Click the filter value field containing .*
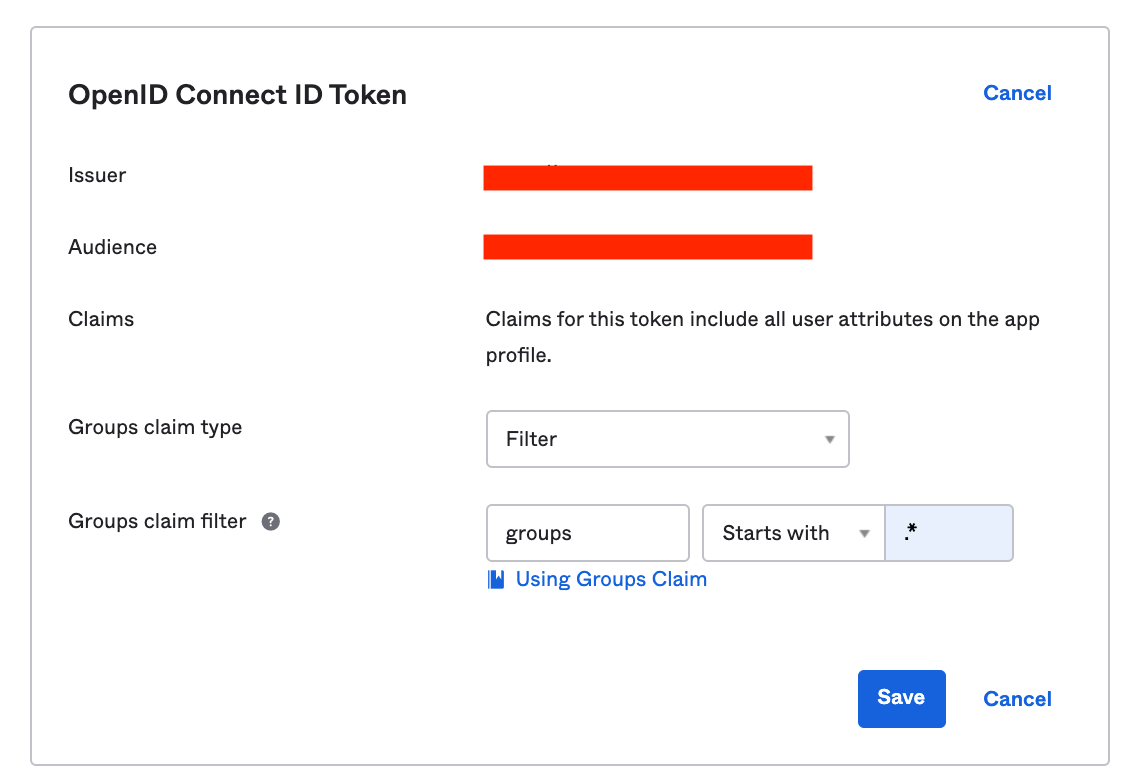Screen dimensions: 1144x782 949,533
